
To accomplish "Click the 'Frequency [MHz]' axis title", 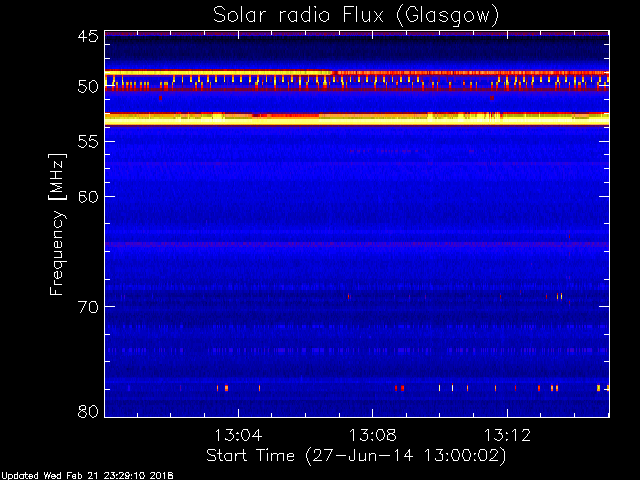I will point(57,224).
